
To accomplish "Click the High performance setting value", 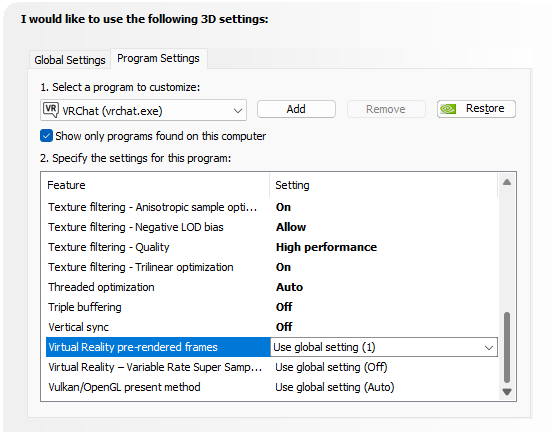I will [x=326, y=247].
